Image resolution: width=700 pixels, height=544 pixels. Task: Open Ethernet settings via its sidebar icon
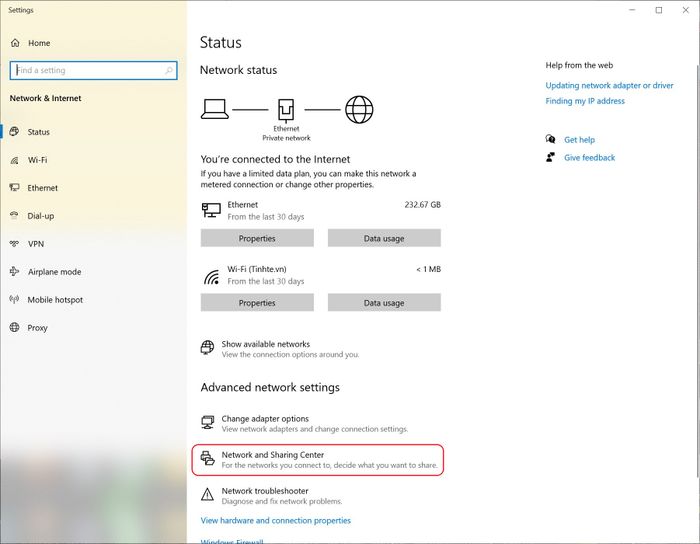tap(14, 188)
